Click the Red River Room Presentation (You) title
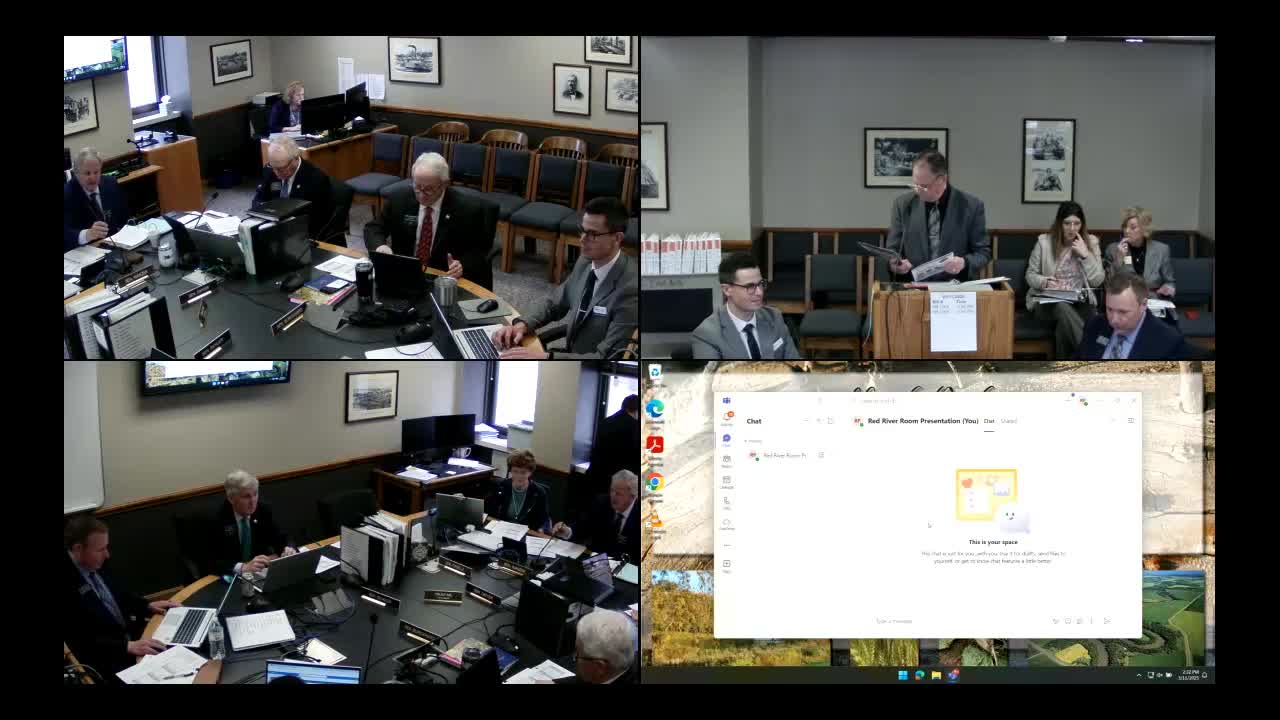 923,421
